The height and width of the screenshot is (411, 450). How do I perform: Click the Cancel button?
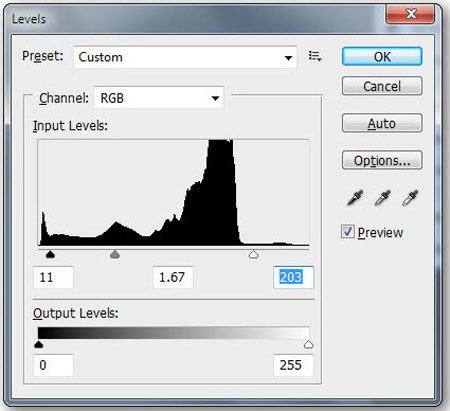(x=382, y=86)
